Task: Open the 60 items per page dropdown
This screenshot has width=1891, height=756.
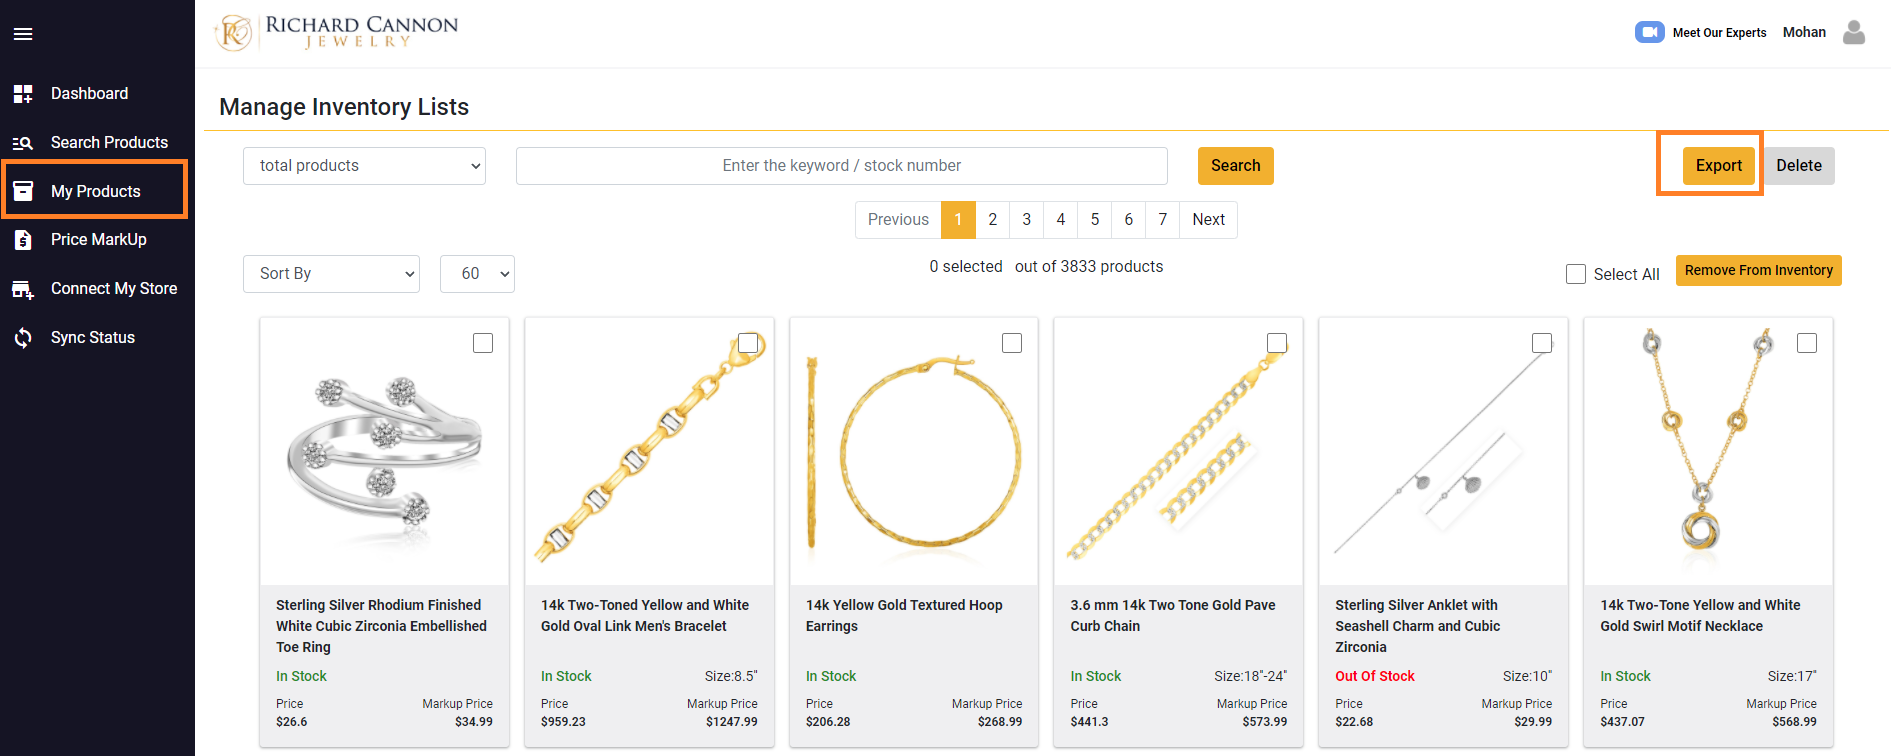Action: (477, 274)
